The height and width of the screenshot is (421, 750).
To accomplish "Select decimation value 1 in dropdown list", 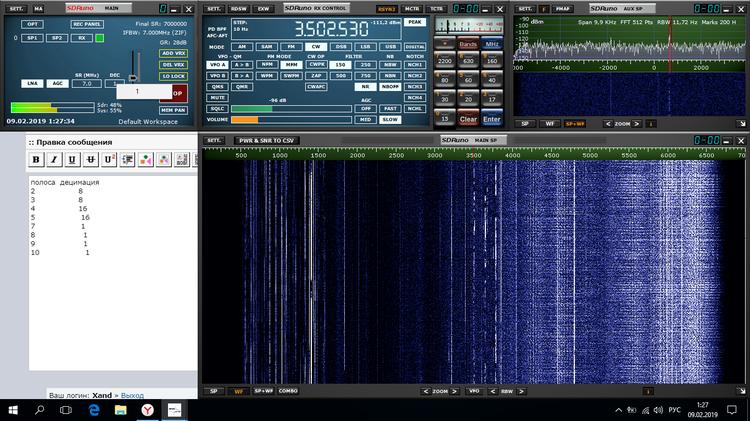I will [x=137, y=91].
